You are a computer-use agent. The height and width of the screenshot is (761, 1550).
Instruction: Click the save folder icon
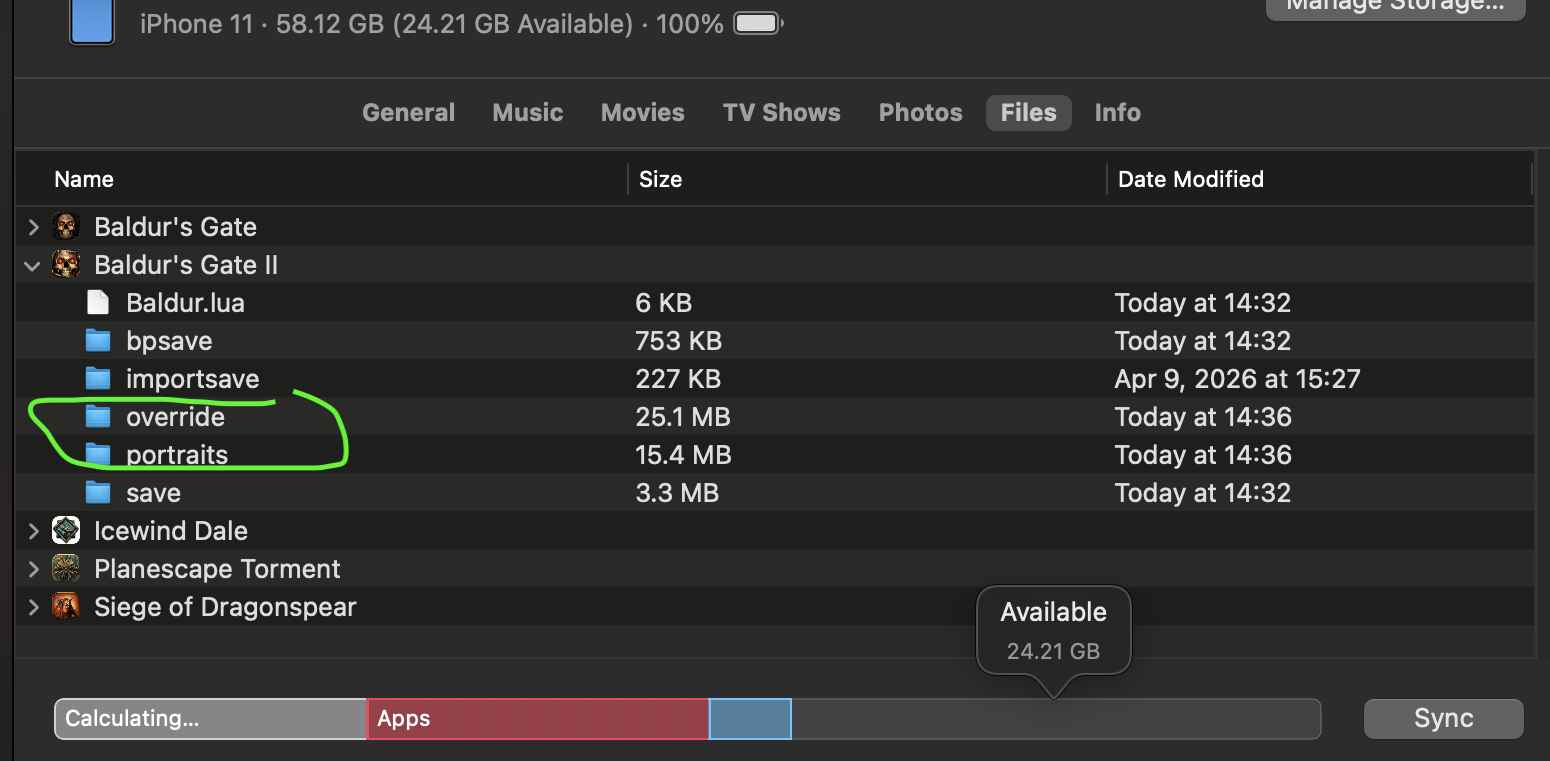pyautogui.click(x=97, y=493)
